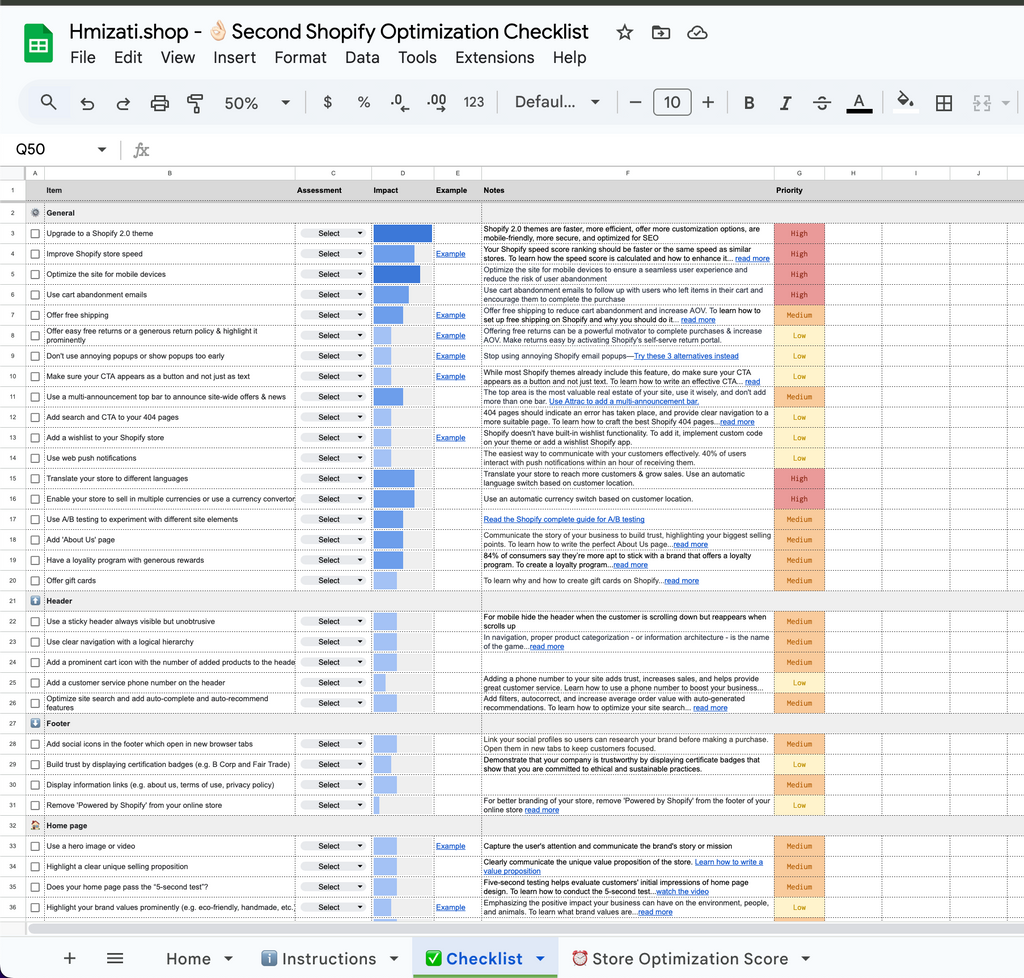This screenshot has height=978, width=1024.
Task: Open the Format menu
Action: click(300, 57)
